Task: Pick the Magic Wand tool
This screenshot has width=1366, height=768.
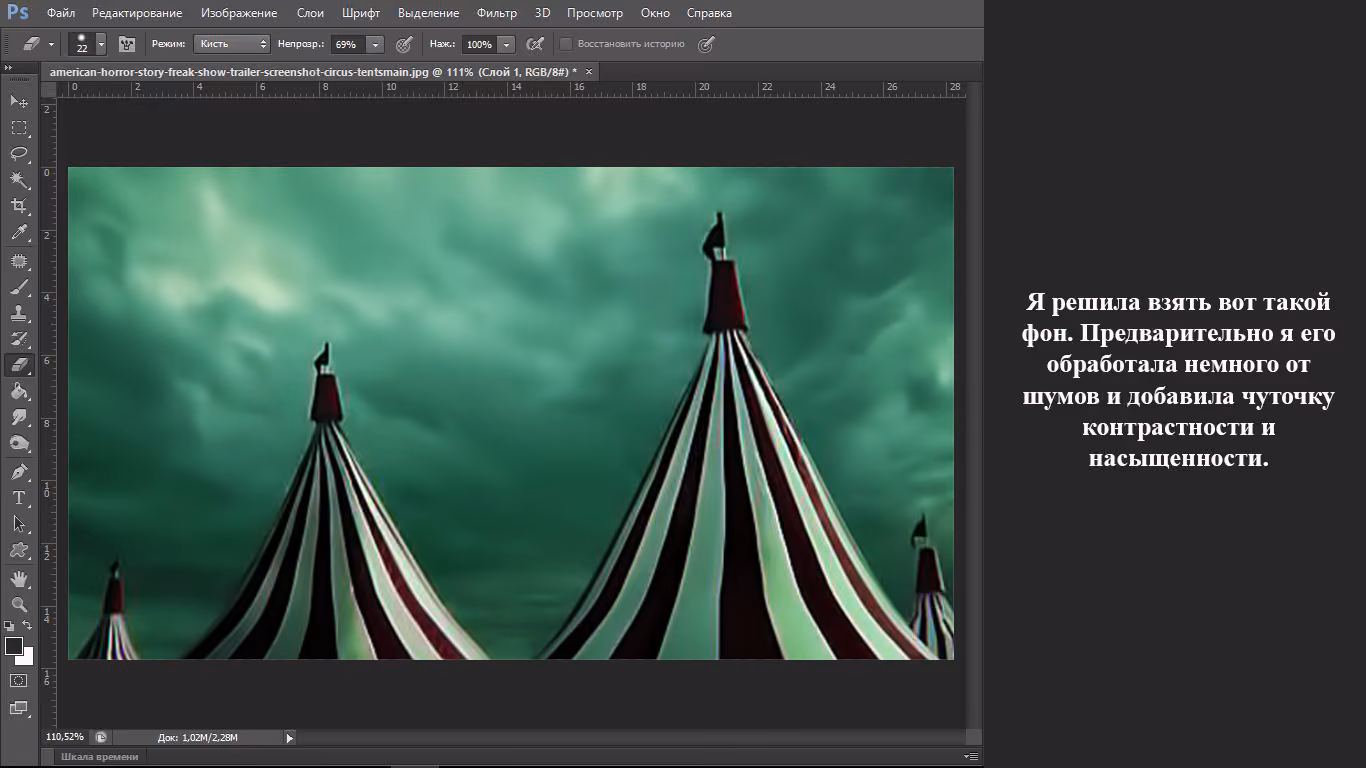Action: [19, 180]
